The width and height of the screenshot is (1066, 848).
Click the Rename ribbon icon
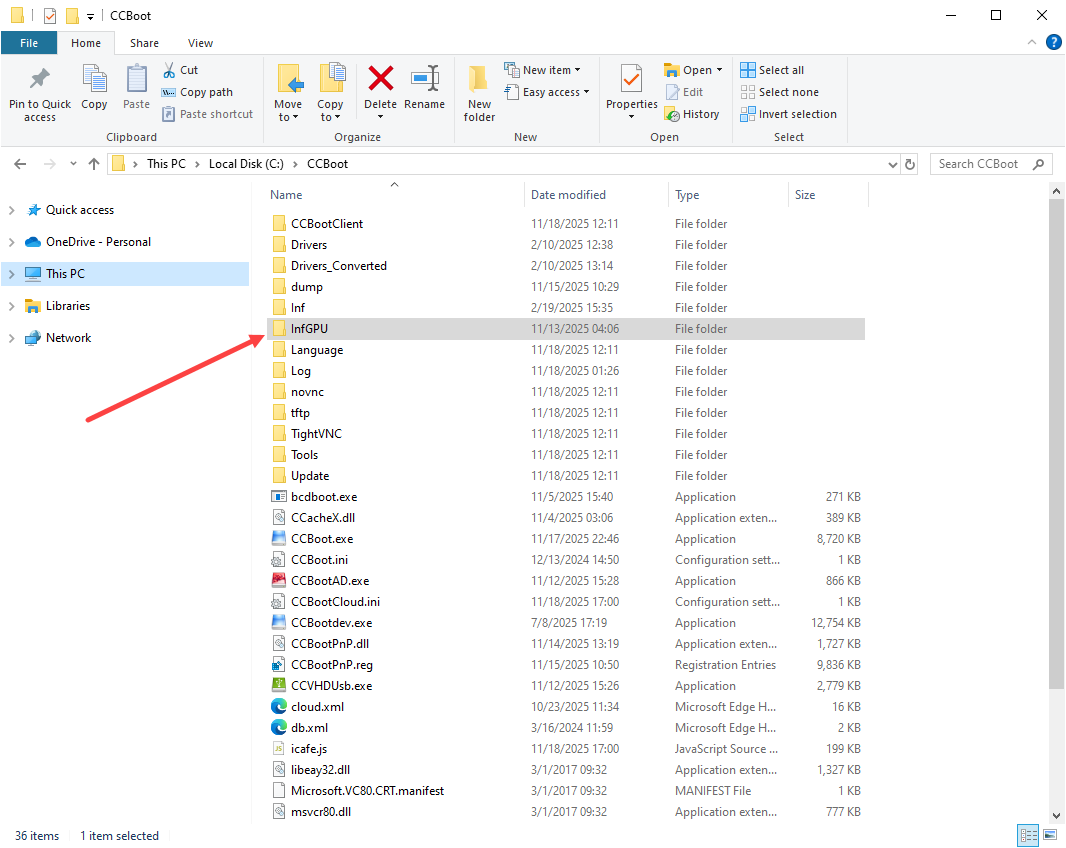coord(425,80)
